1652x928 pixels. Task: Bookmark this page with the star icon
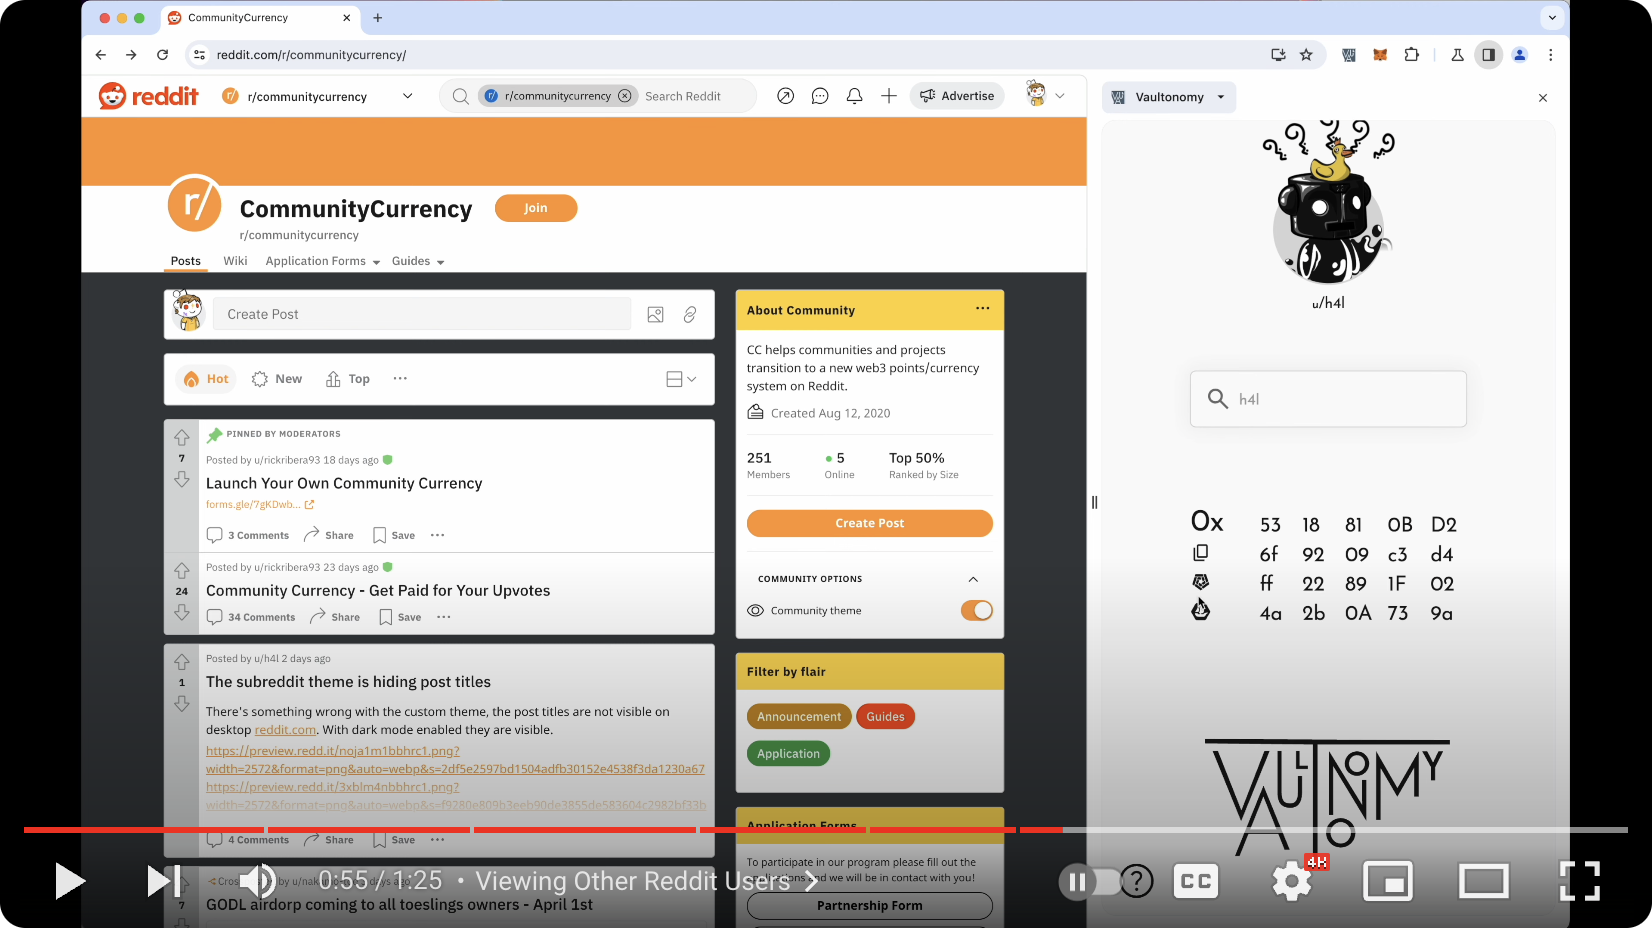point(1306,55)
